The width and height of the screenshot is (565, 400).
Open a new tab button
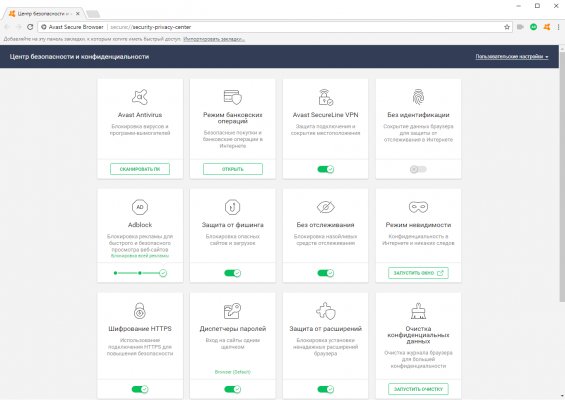[x=93, y=14]
